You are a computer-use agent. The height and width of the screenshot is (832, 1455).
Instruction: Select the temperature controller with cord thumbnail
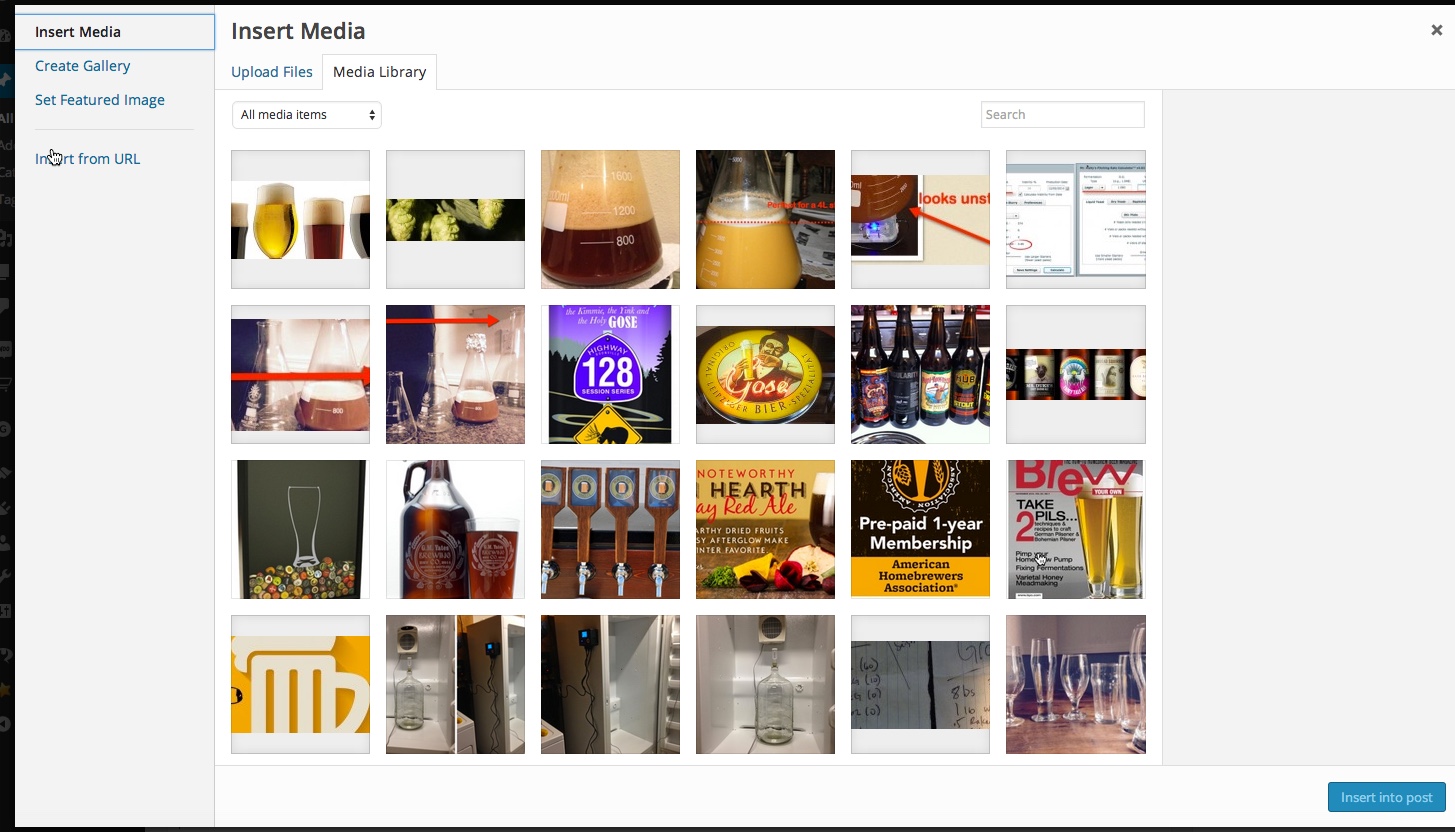(610, 684)
